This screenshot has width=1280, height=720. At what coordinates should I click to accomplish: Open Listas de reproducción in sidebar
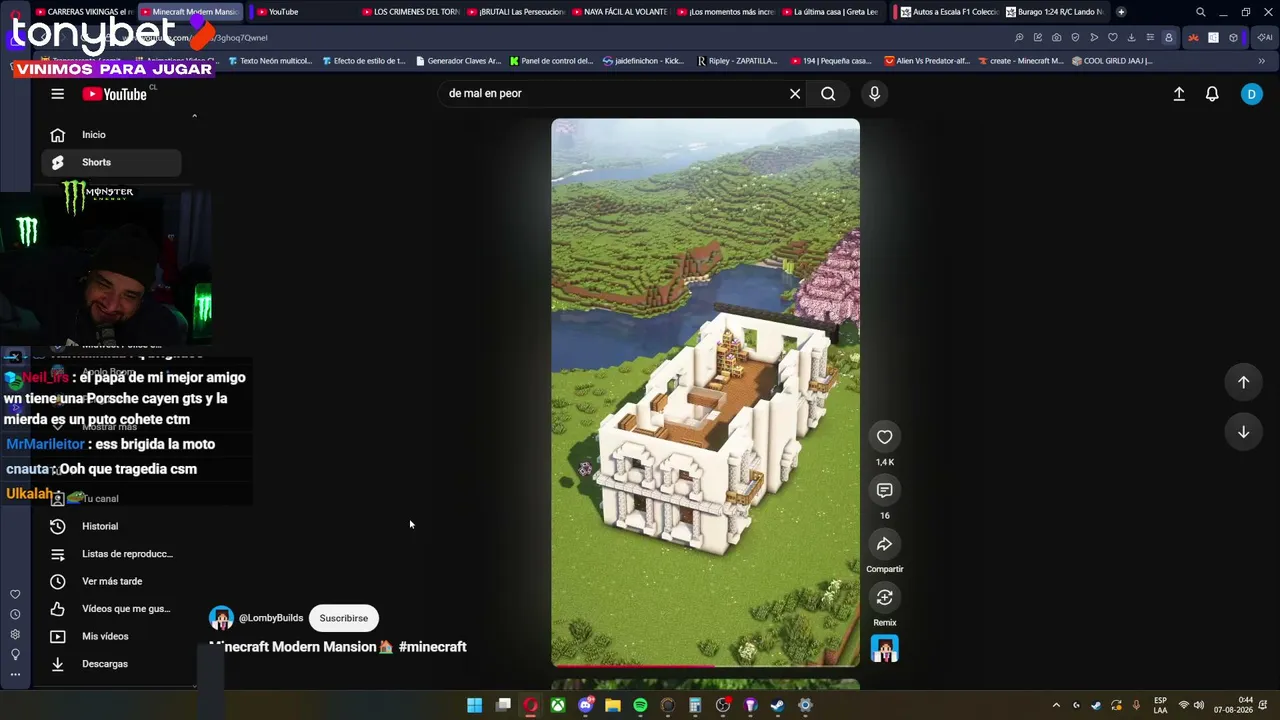point(111,554)
